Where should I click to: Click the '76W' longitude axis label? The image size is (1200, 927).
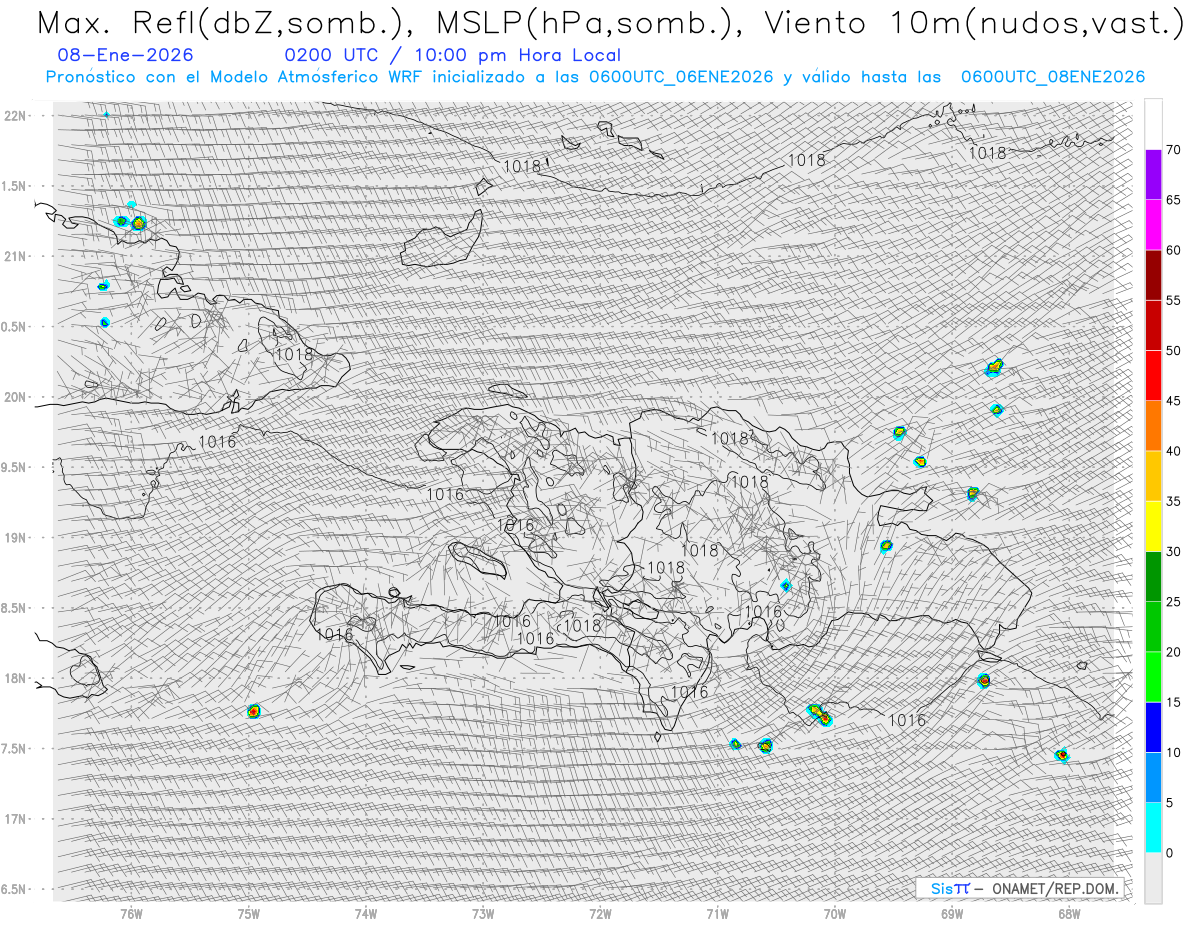[x=131, y=913]
